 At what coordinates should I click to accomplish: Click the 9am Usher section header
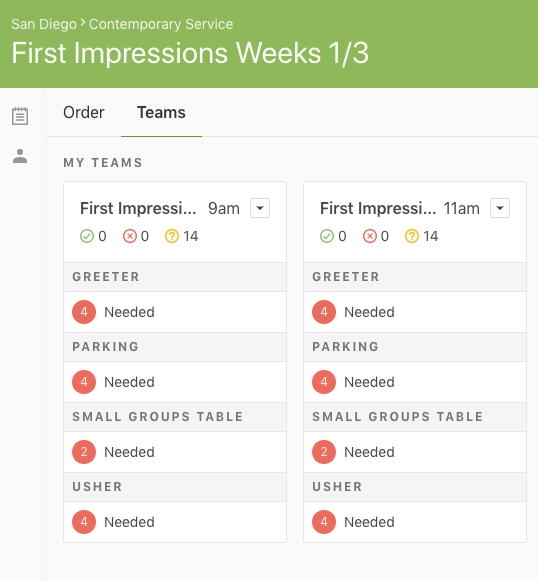[x=175, y=487]
